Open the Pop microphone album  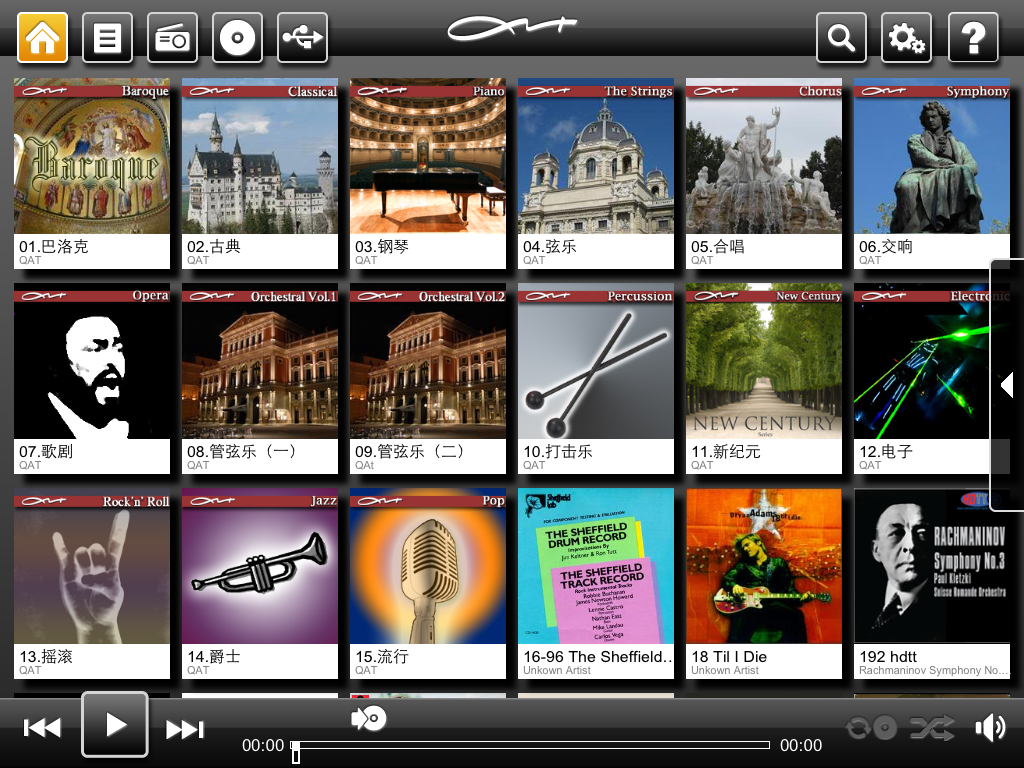click(x=428, y=566)
